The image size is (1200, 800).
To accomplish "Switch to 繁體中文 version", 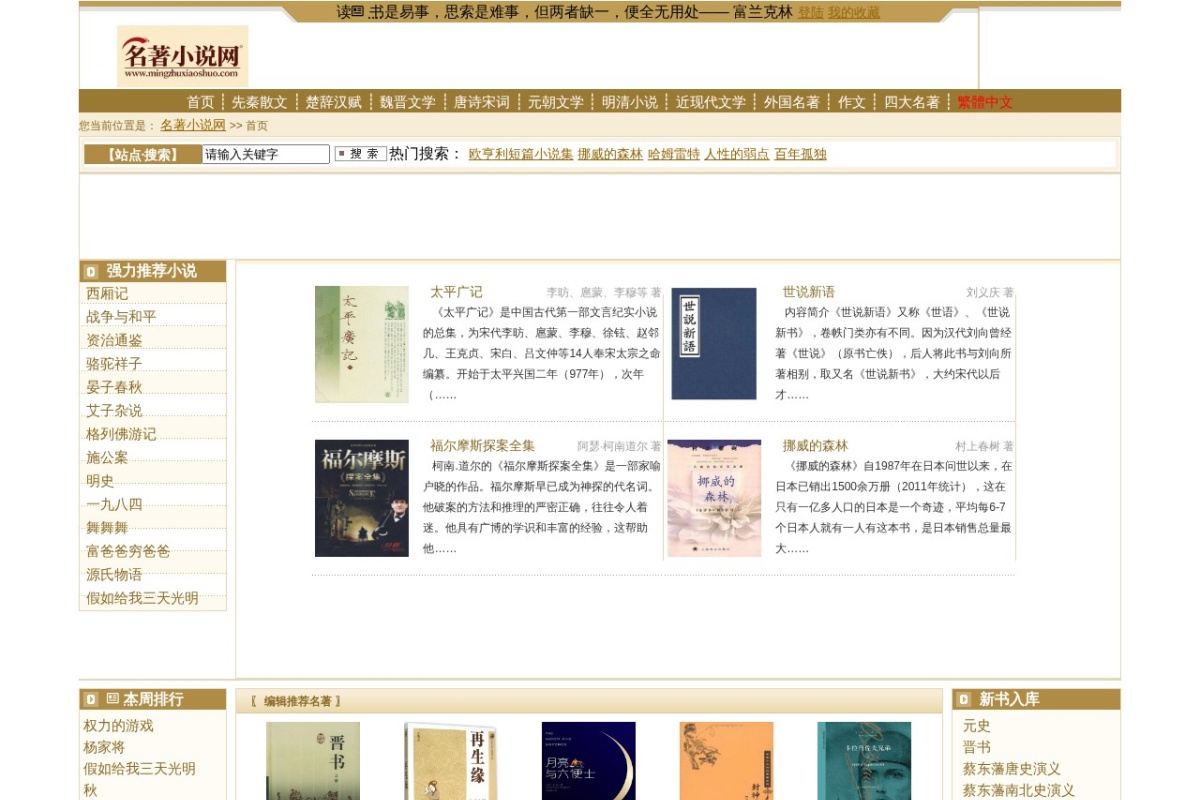I will [x=985, y=102].
